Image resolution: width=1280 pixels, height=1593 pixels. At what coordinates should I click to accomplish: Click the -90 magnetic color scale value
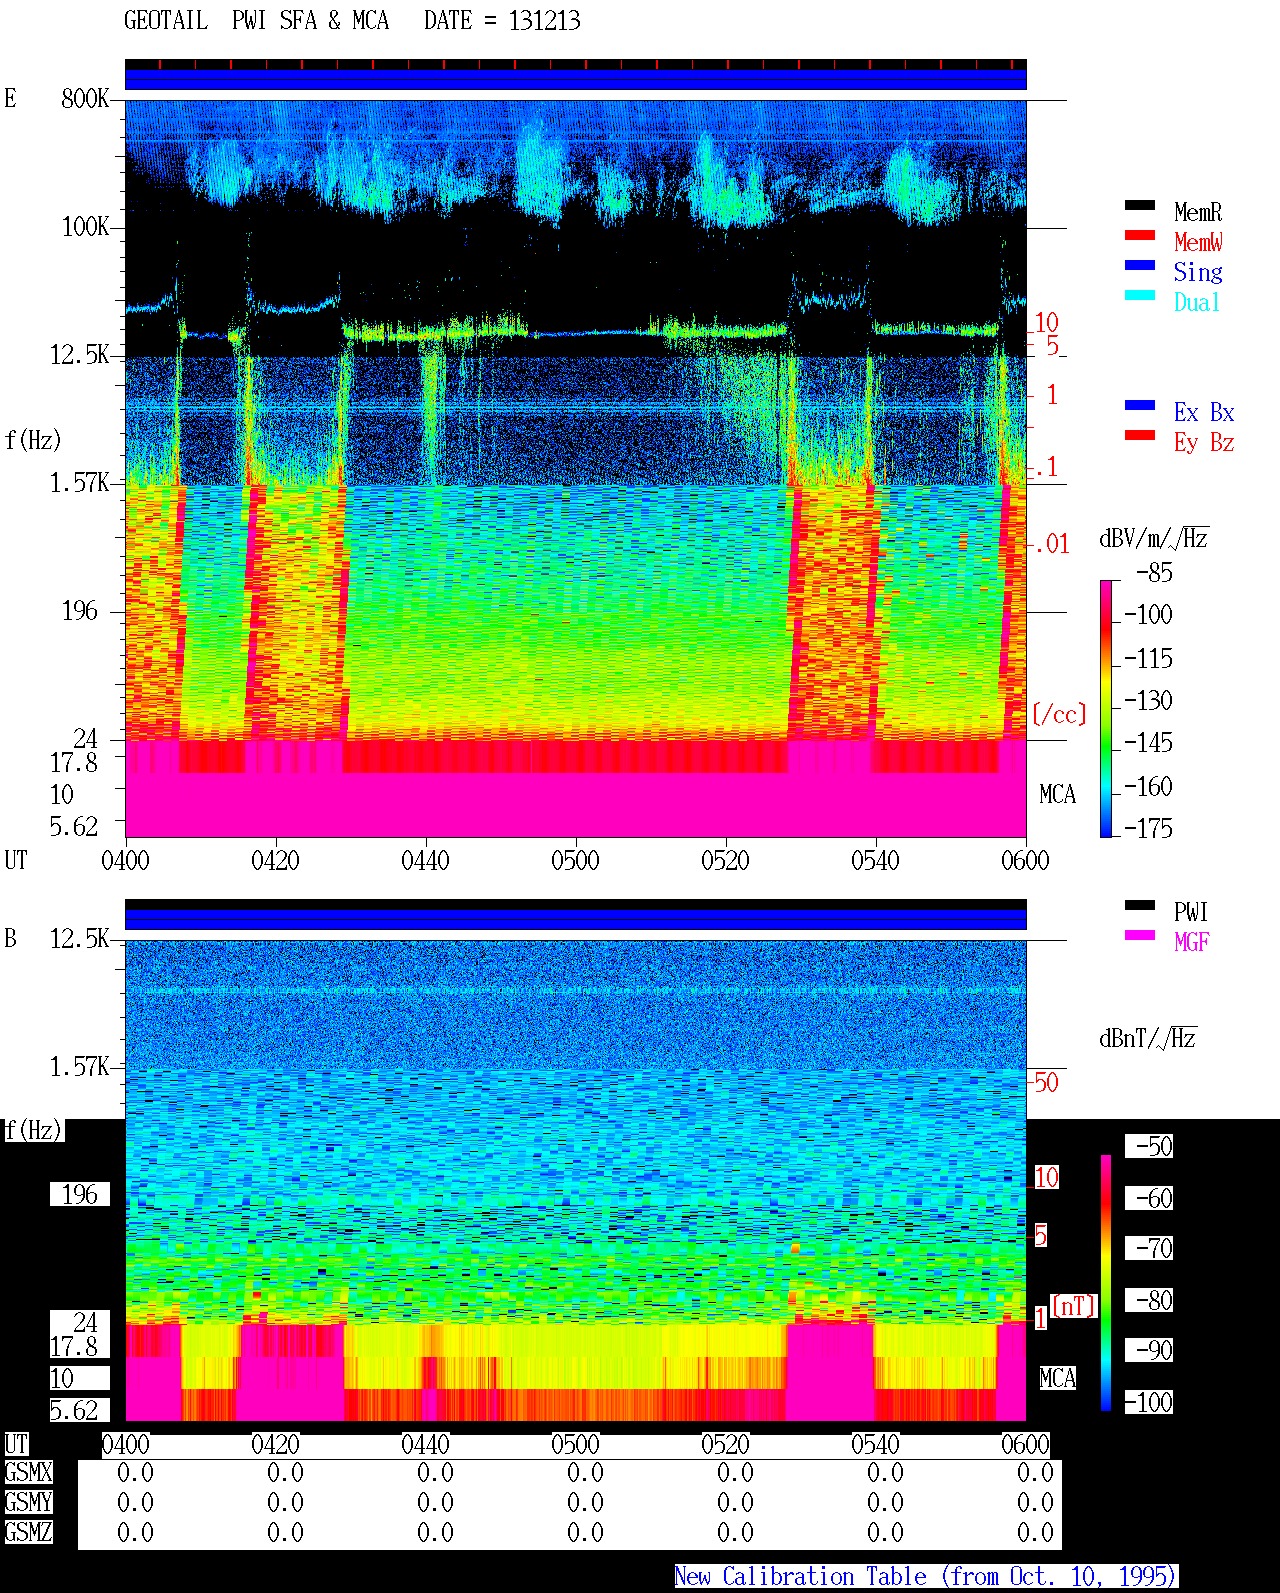click(x=1150, y=1350)
